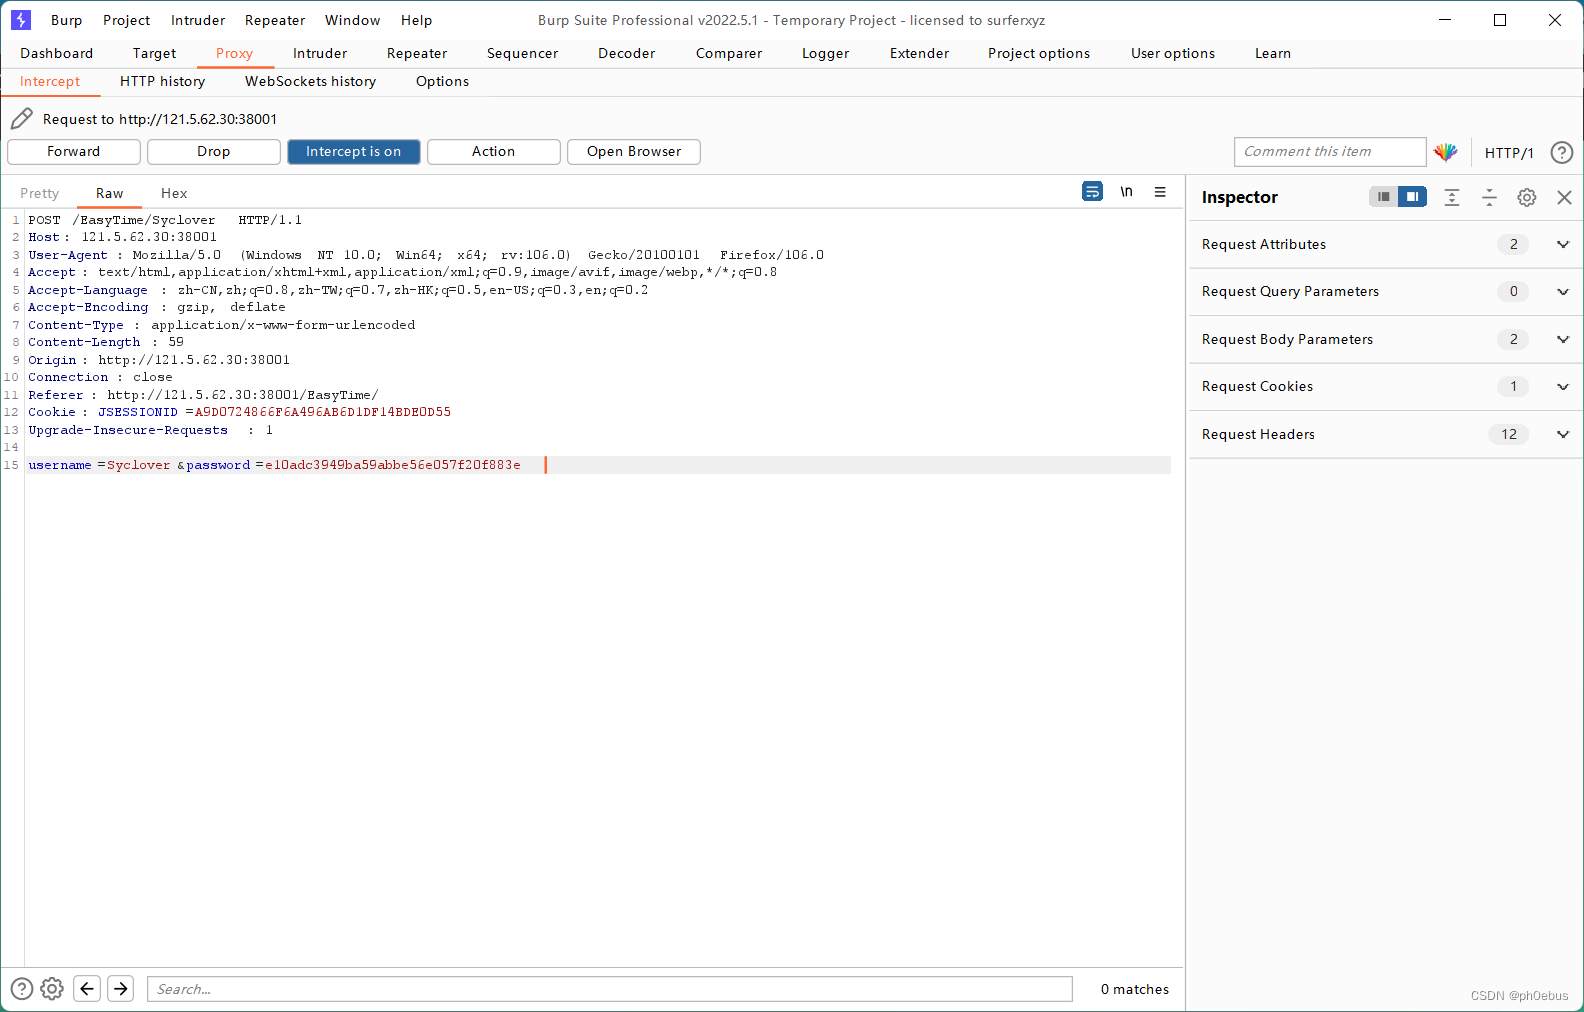Open the Action menu button
The height and width of the screenshot is (1012, 1584).
(x=494, y=152)
